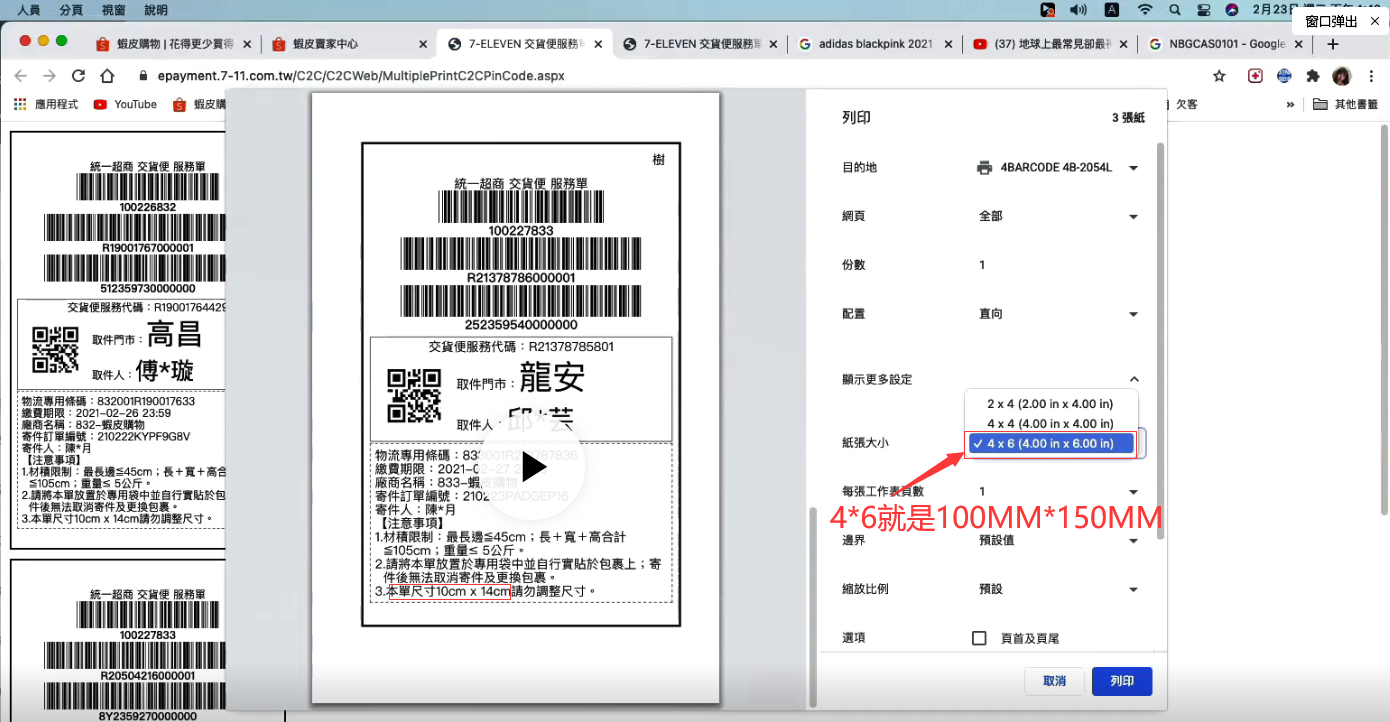Screen dimensions: 1390x722
Task: Switch to the NBGCAS0101 Google tab
Action: 1225,44
